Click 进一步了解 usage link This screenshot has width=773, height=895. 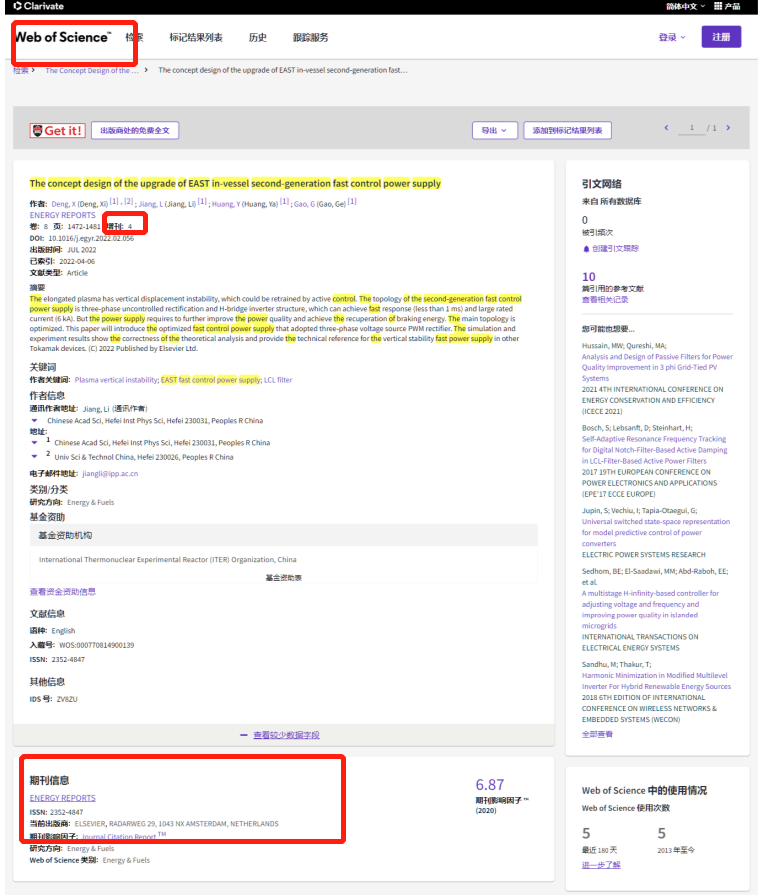click(601, 865)
